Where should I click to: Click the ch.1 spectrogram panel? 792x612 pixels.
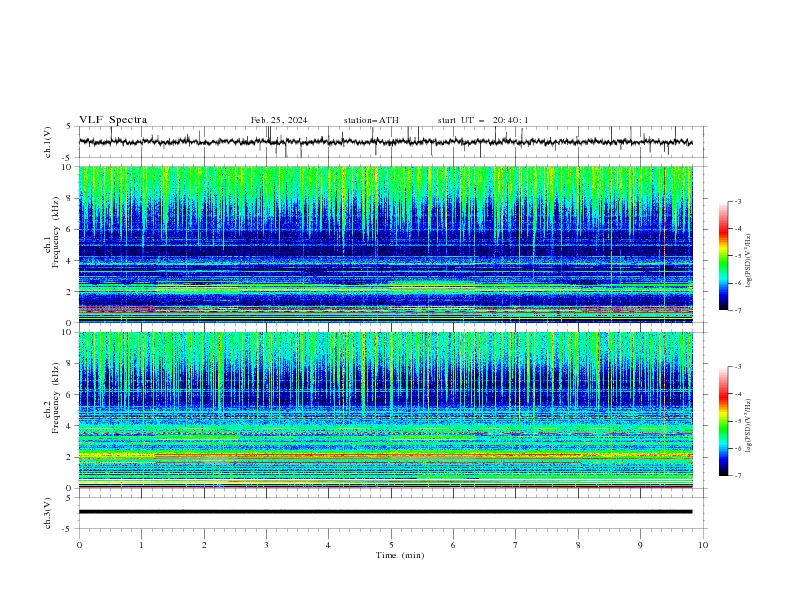click(386, 244)
